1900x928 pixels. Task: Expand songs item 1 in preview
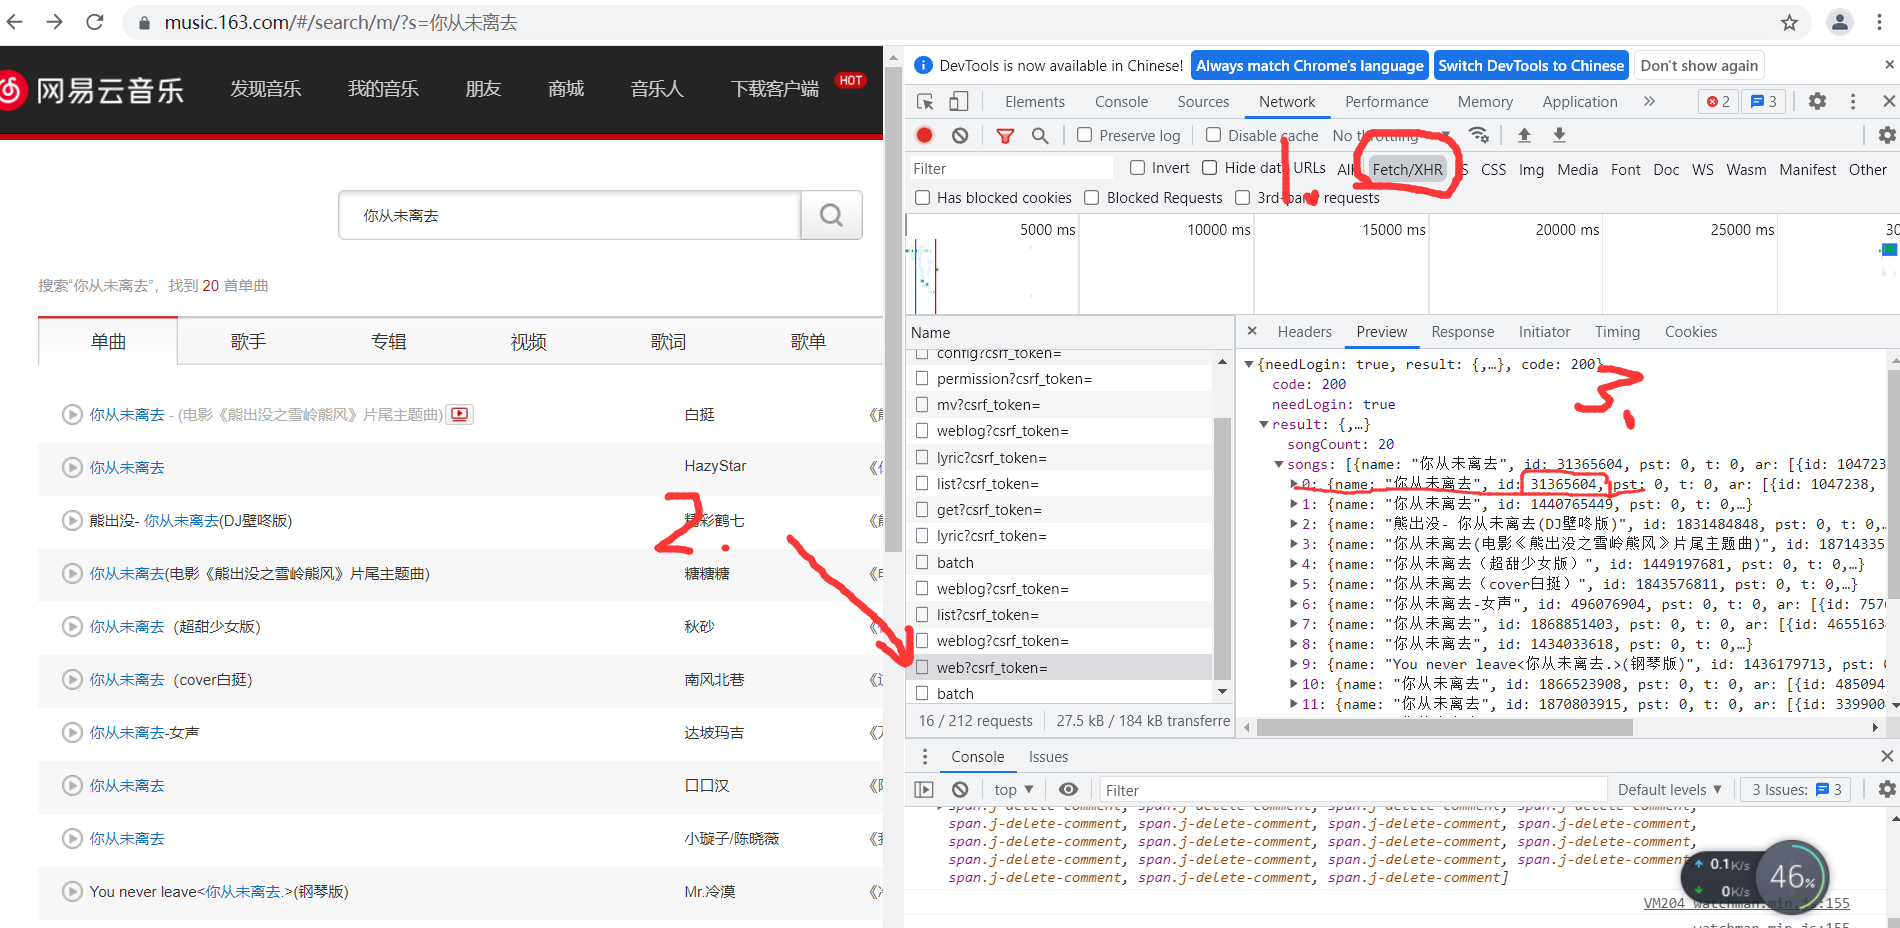[x=1294, y=504]
